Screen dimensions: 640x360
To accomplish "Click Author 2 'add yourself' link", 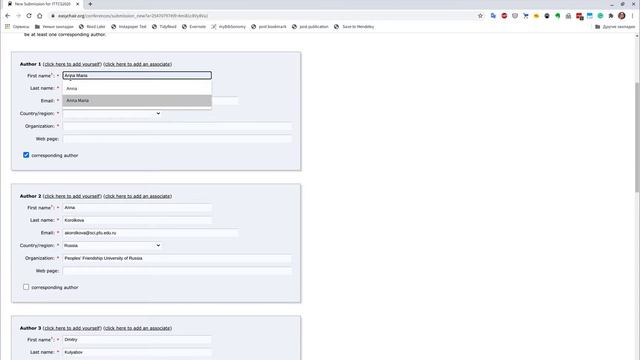I will pyautogui.click(x=72, y=196).
